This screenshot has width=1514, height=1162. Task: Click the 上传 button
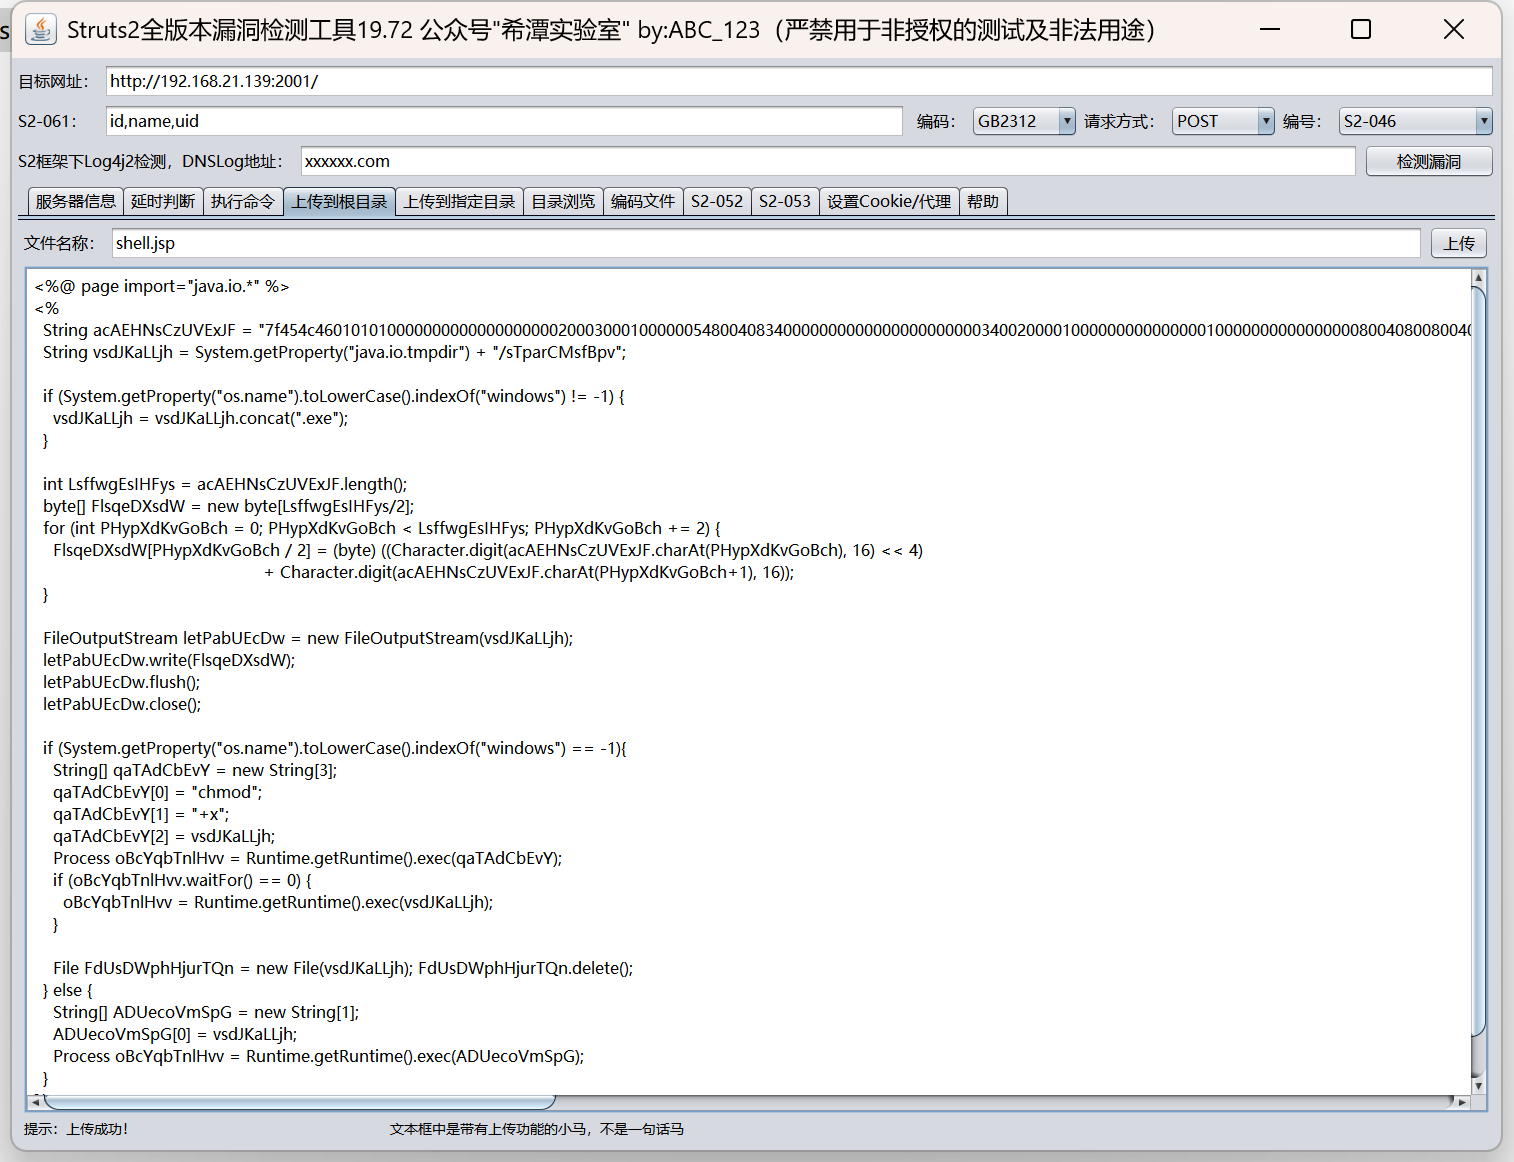coord(1459,243)
